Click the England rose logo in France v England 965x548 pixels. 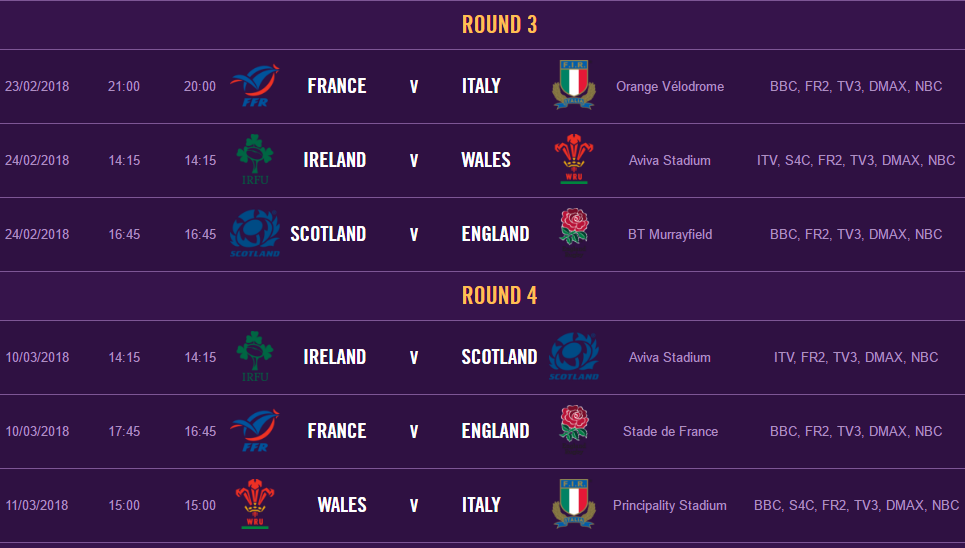pyautogui.click(x=574, y=429)
